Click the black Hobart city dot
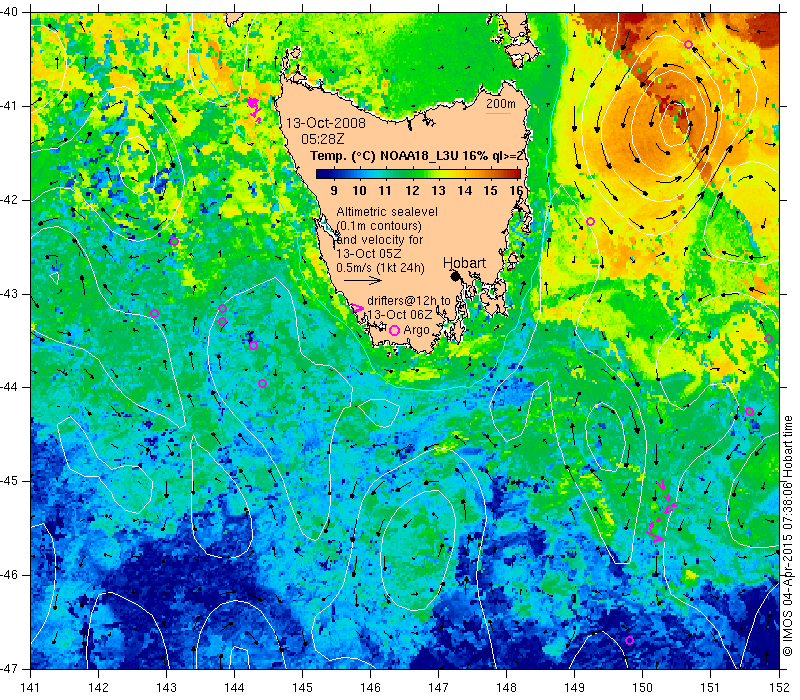Screen dimensions: 800x700 pyautogui.click(x=456, y=276)
